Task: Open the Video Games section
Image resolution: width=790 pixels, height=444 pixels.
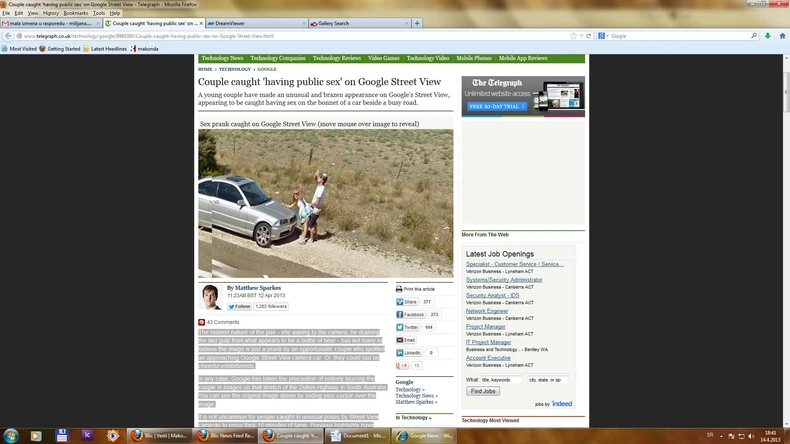Action: (383, 59)
